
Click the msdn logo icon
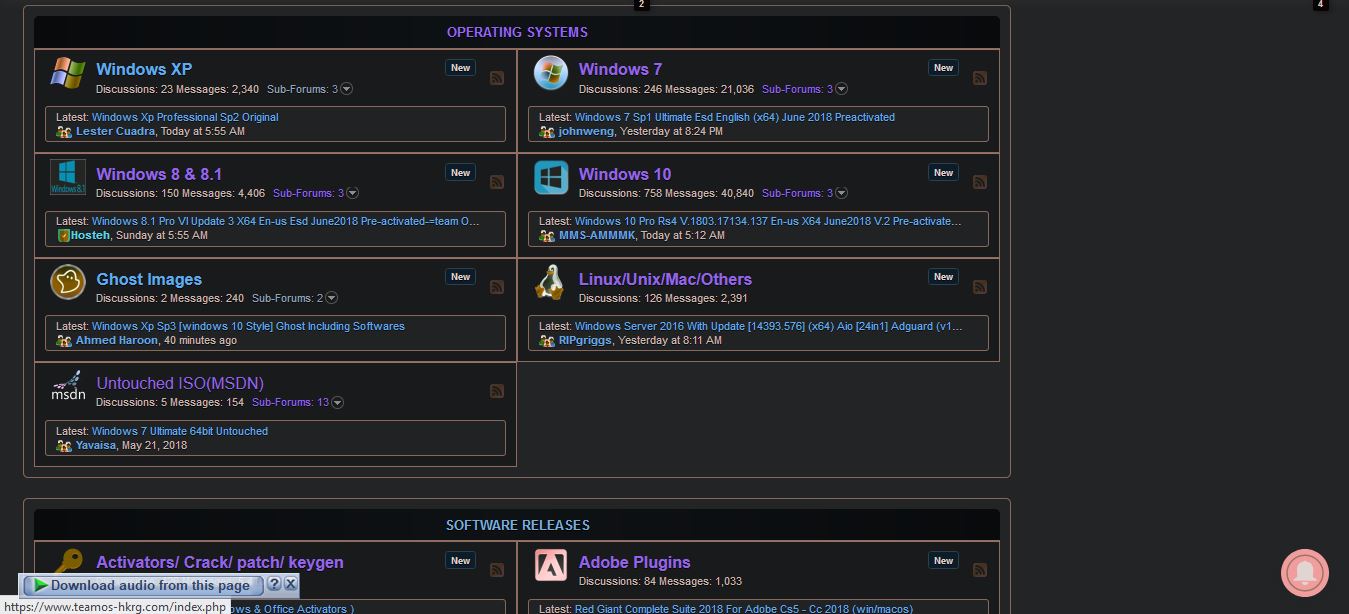(68, 387)
